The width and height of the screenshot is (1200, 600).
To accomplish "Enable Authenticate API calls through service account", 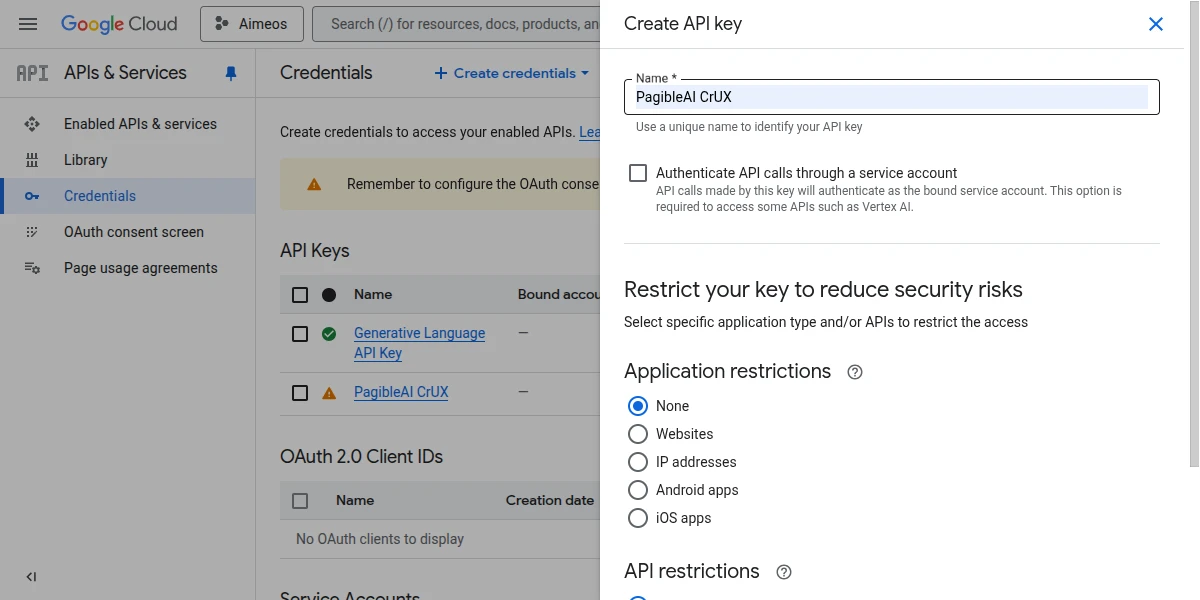I will 638,173.
